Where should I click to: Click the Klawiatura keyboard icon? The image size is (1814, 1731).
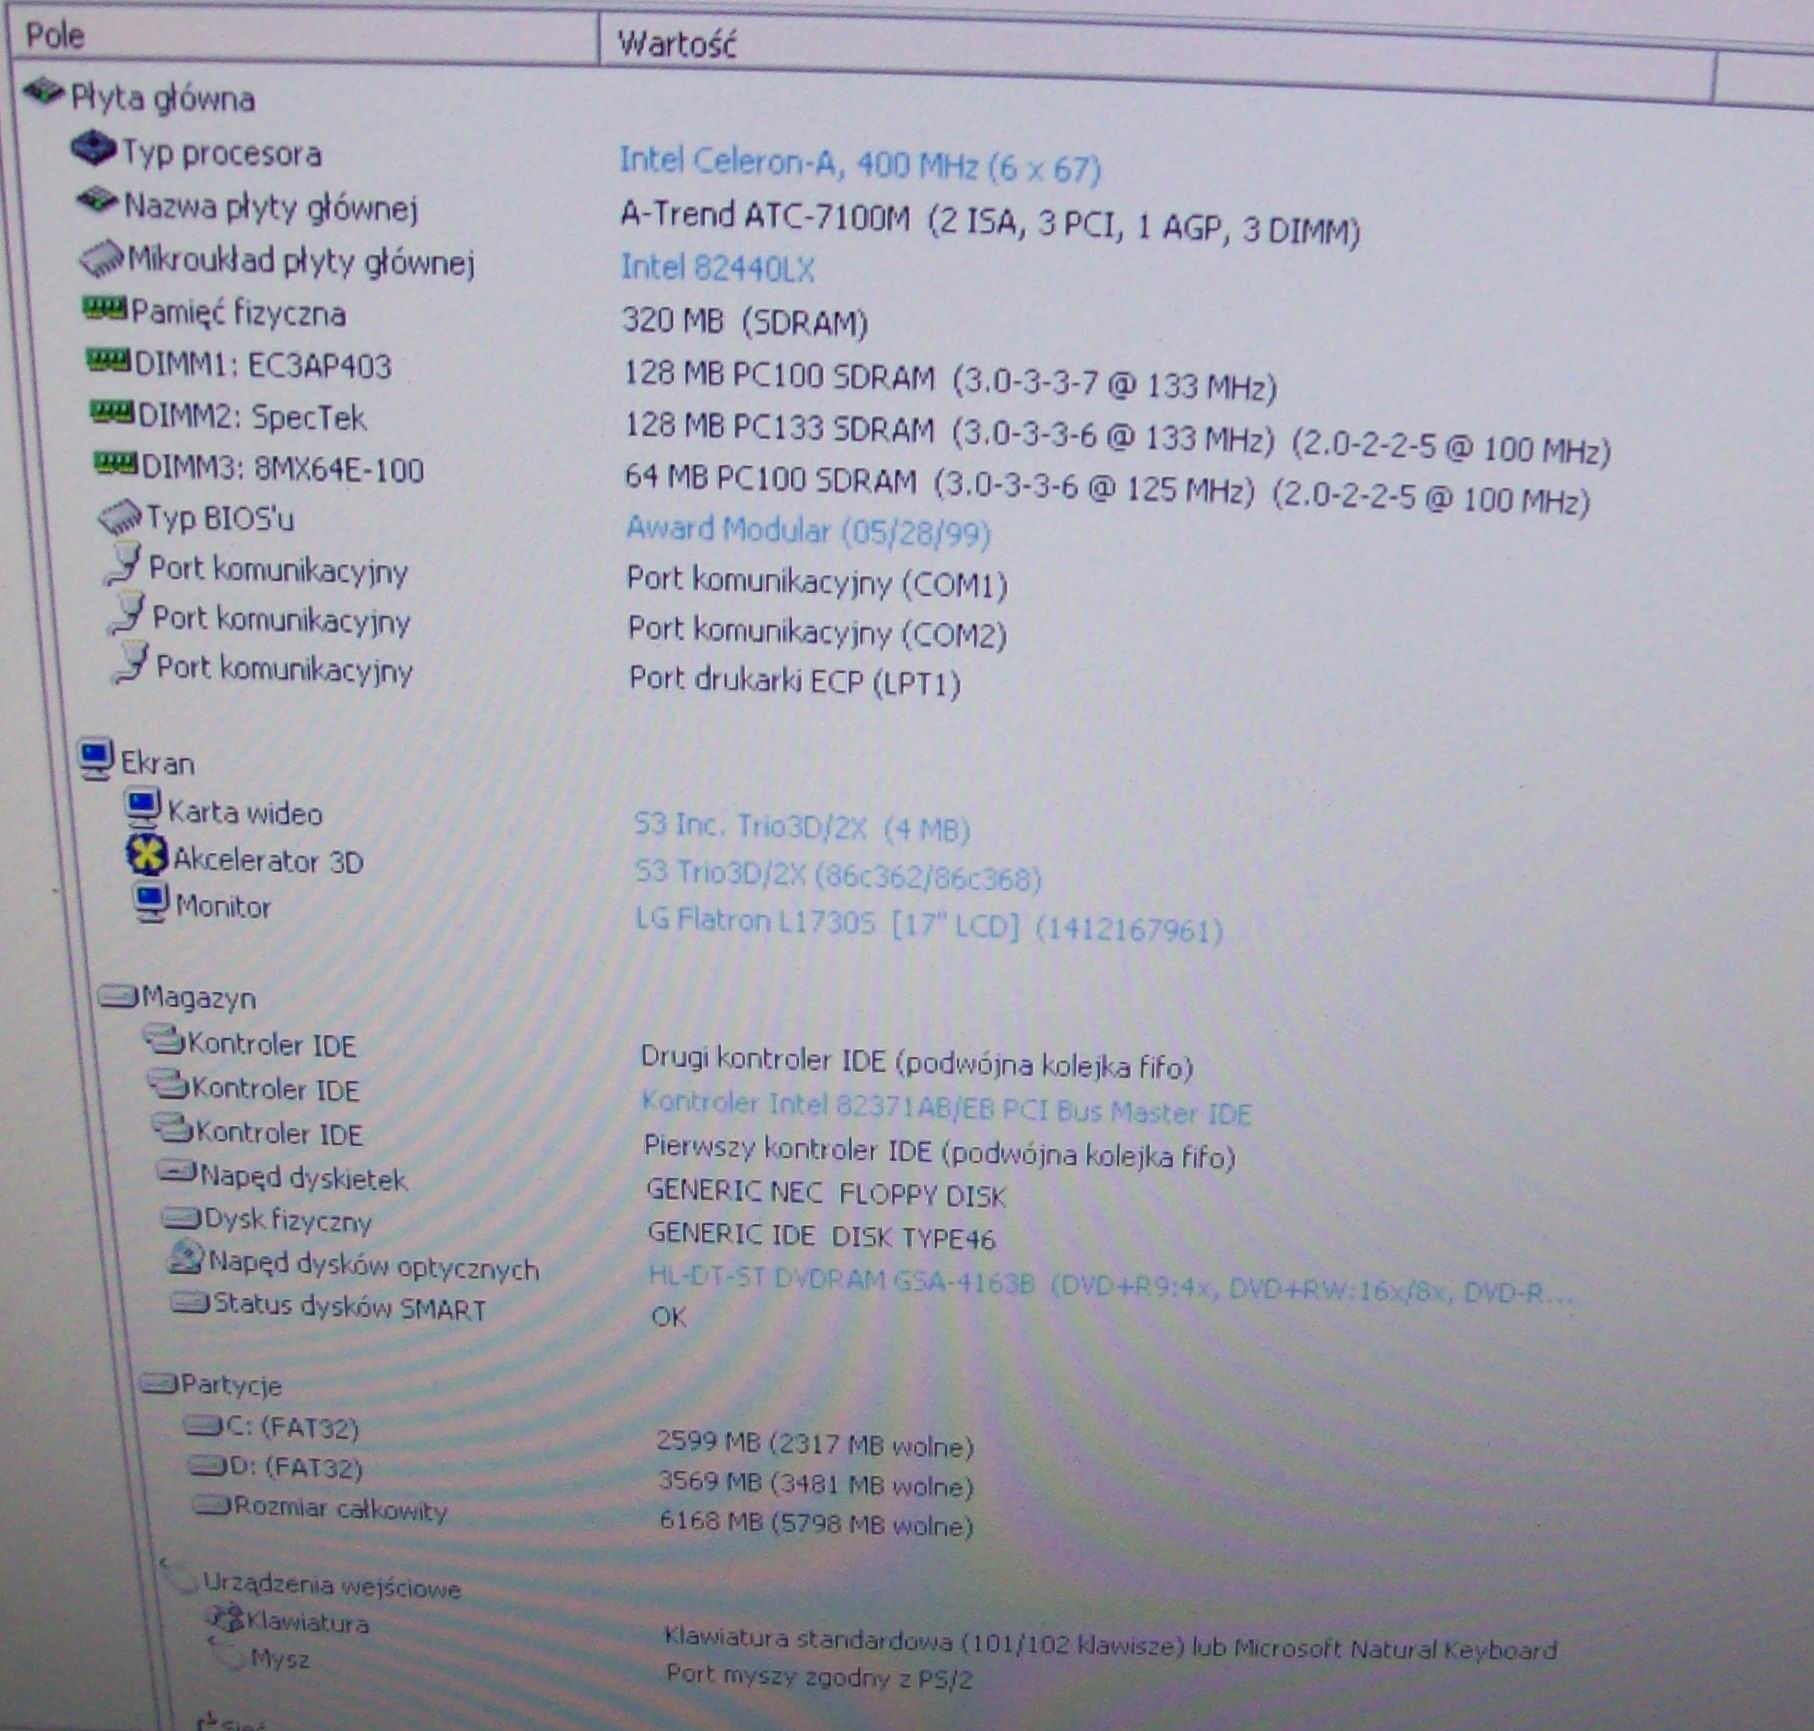226,1617
